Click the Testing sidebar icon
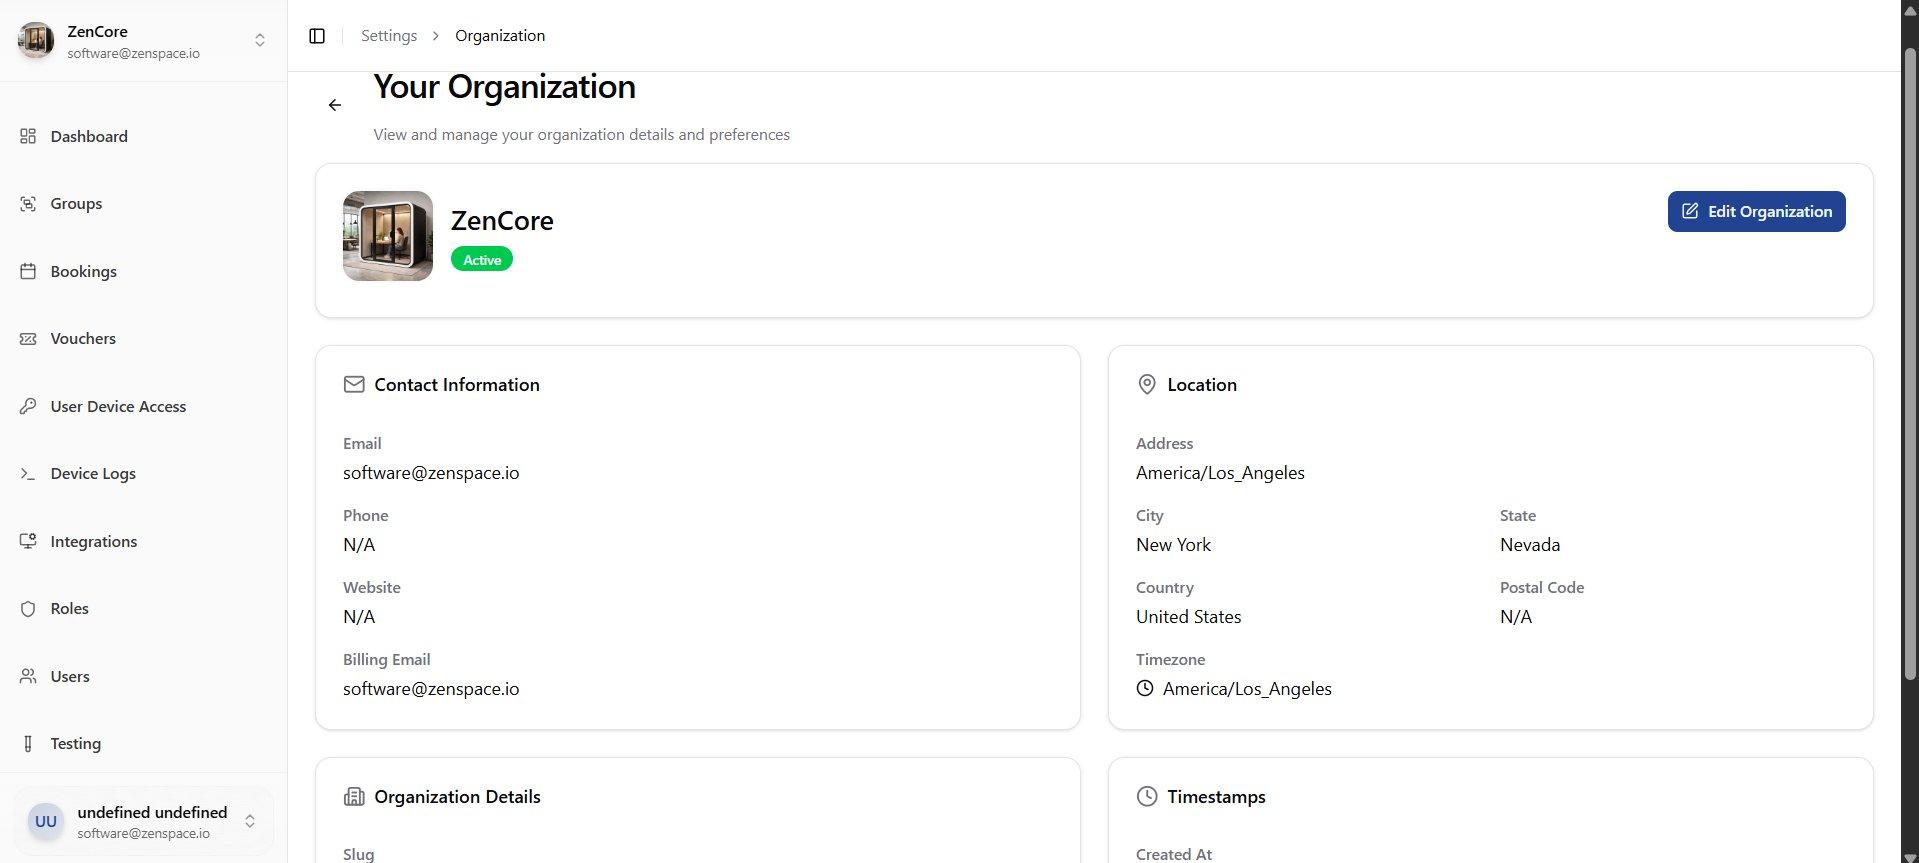 [x=28, y=743]
